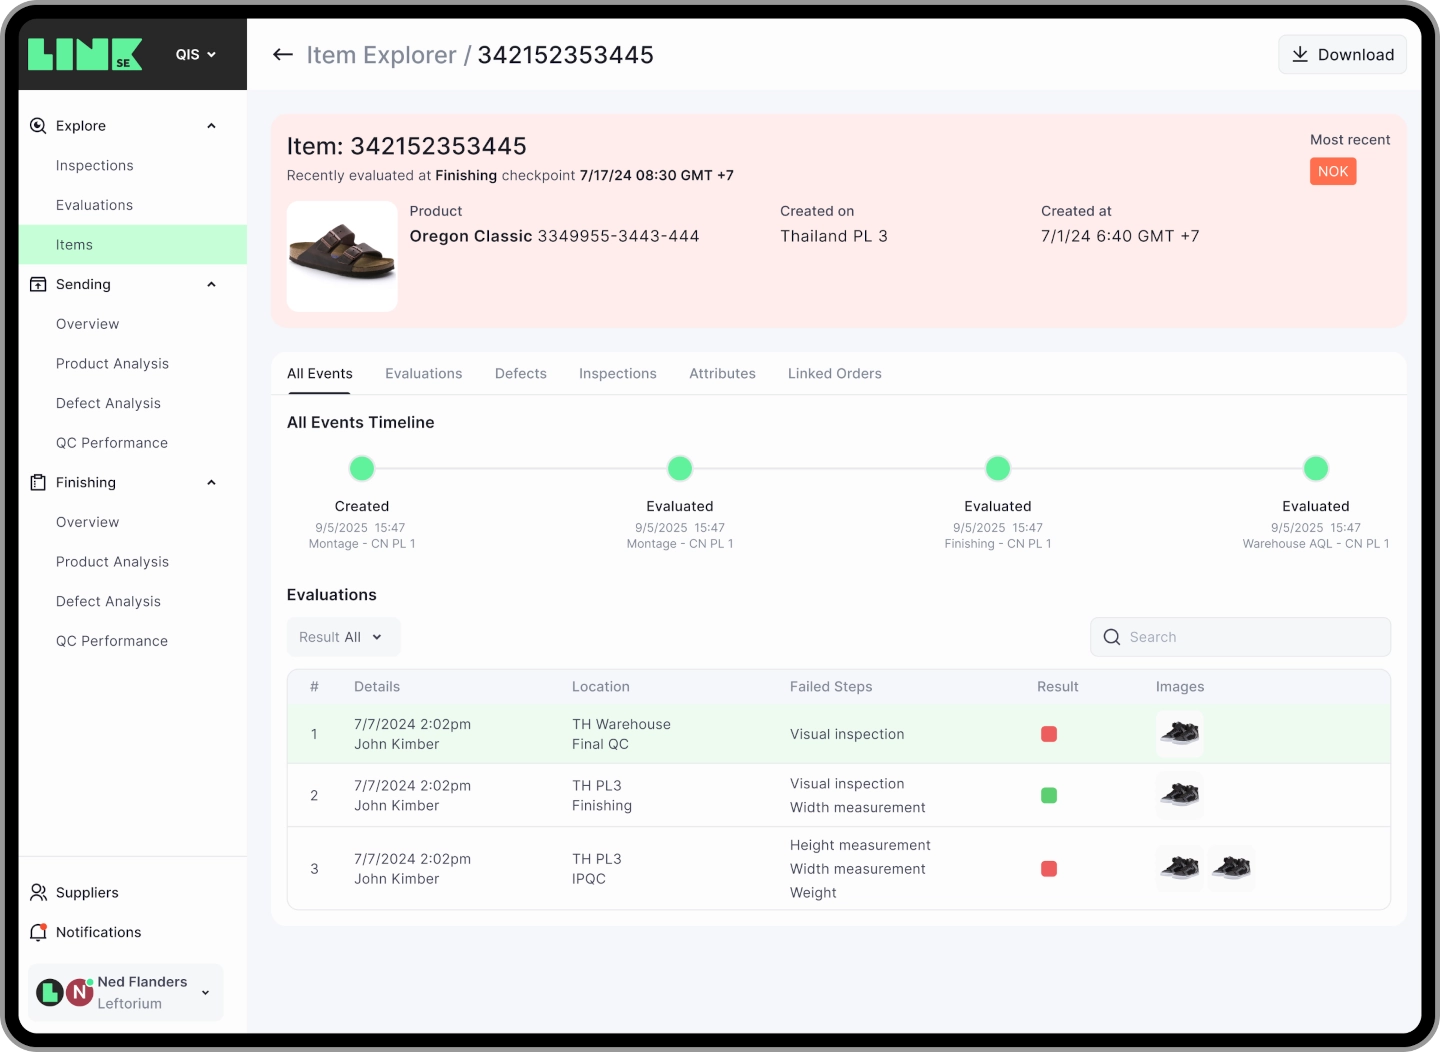This screenshot has height=1052, width=1440.
Task: Open the QIS dropdown in header
Action: [195, 54]
